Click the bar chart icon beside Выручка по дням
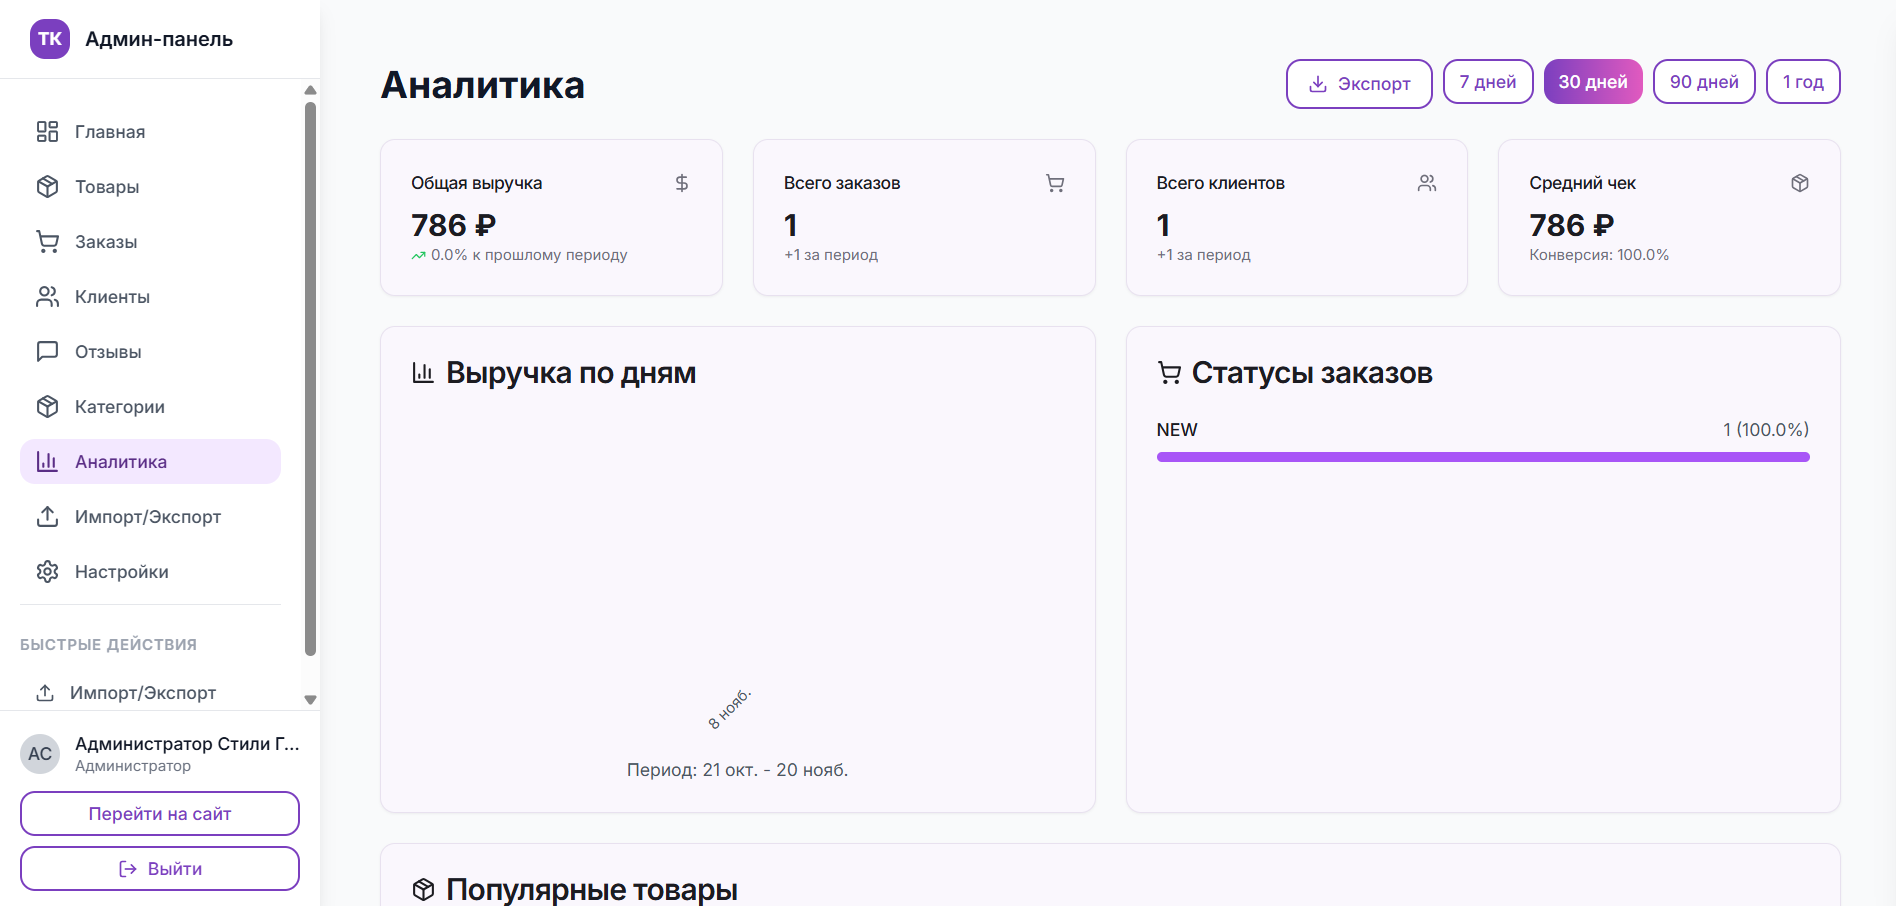Screen dimensions: 1896x906 [x=423, y=373]
